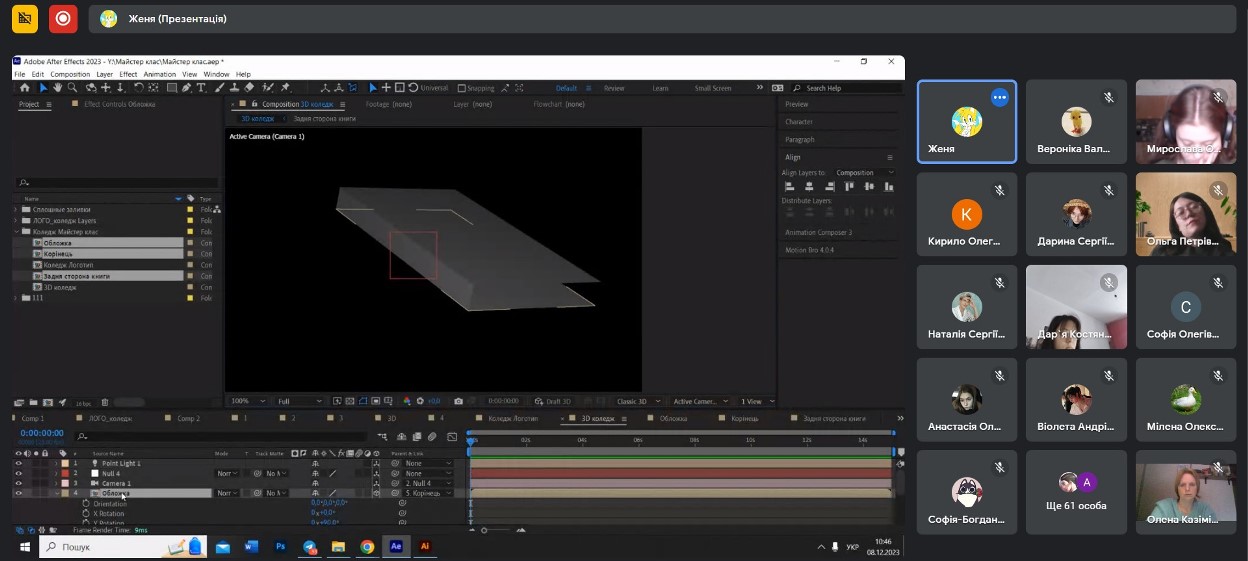
Task: Click the Home icon in After Effects
Action: (26, 88)
